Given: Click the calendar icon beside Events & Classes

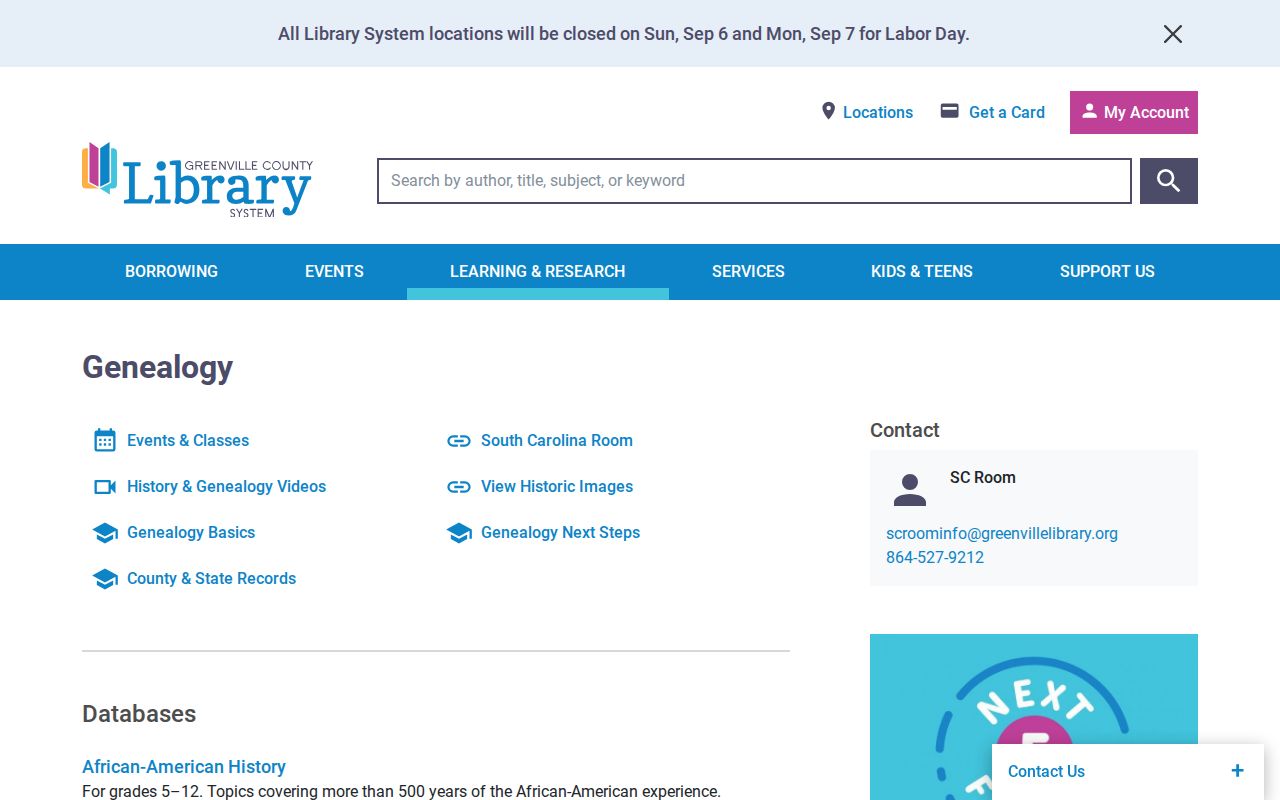Looking at the screenshot, I should [x=105, y=440].
